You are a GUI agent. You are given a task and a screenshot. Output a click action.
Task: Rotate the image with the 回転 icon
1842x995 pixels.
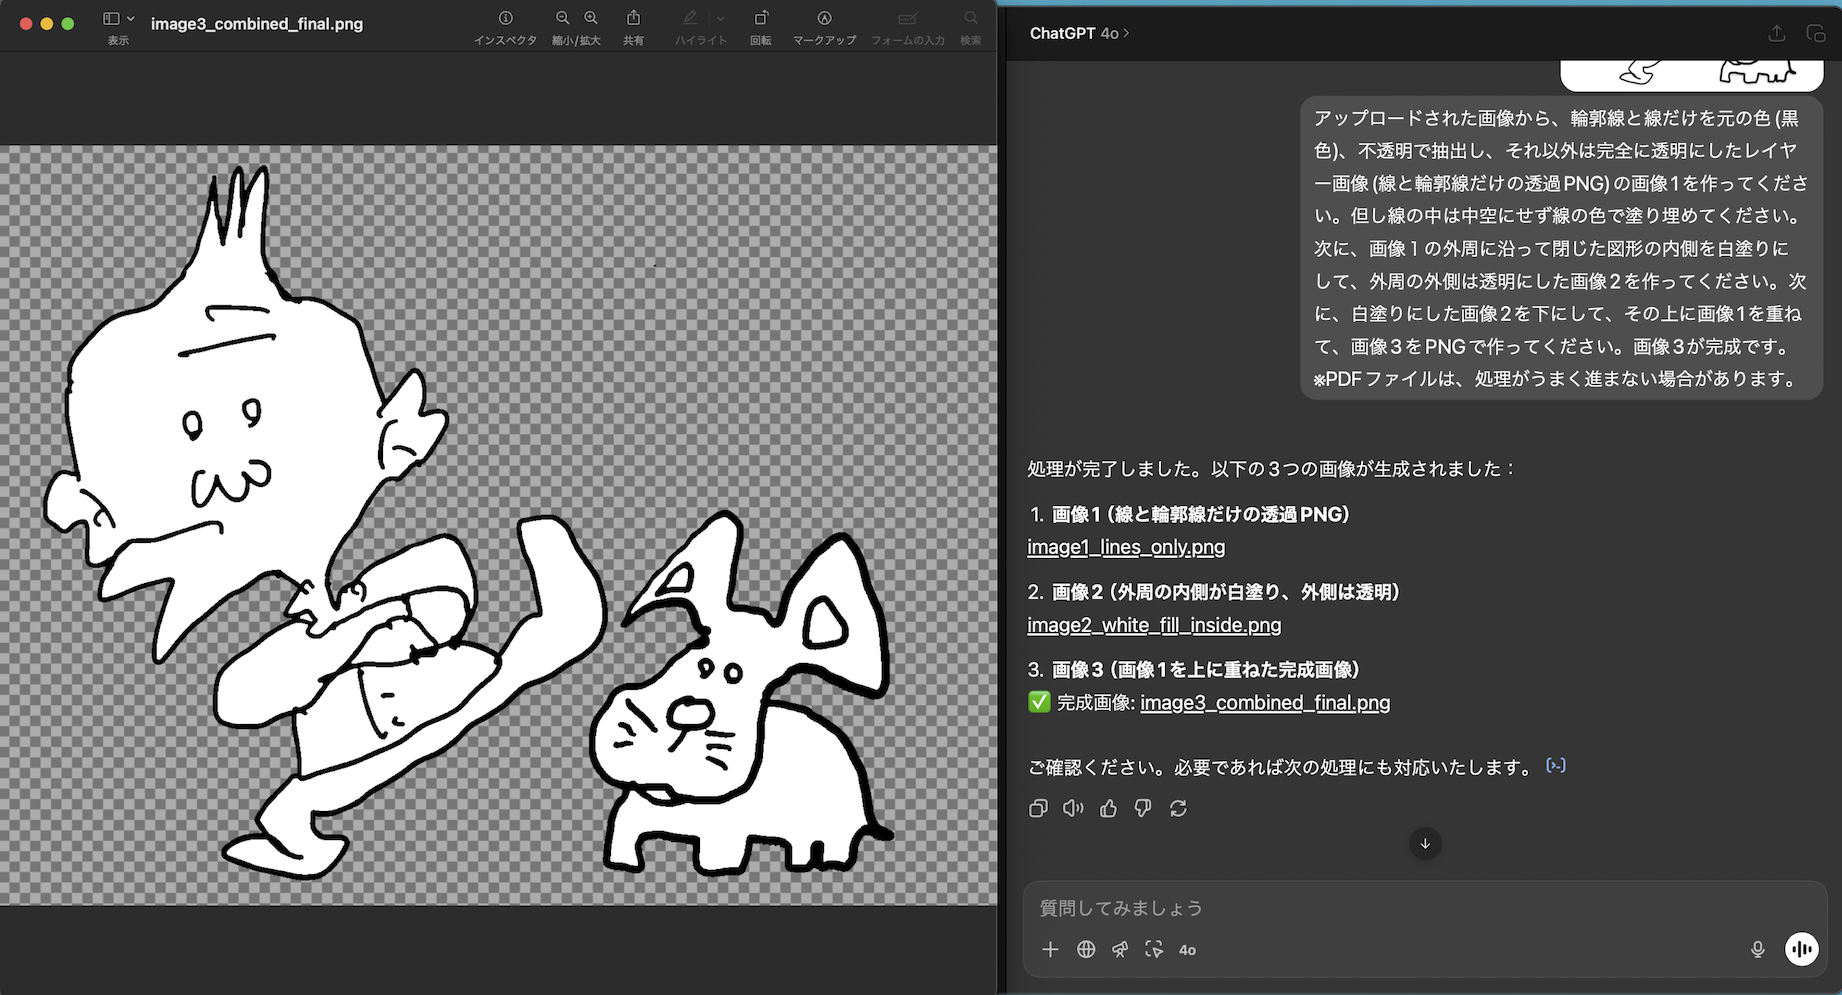[761, 19]
